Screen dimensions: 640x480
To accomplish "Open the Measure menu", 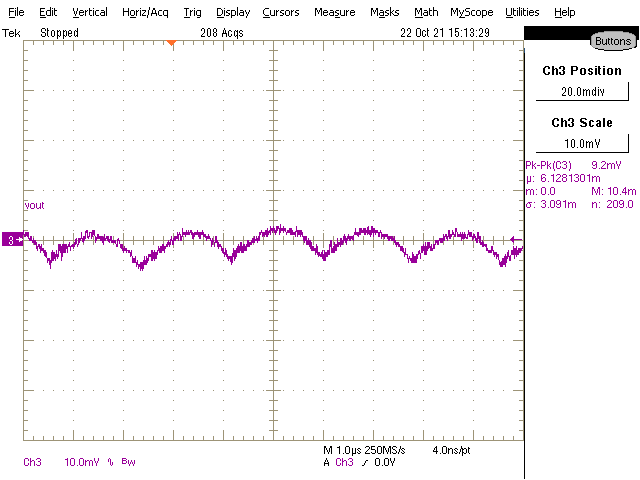I will [x=334, y=12].
